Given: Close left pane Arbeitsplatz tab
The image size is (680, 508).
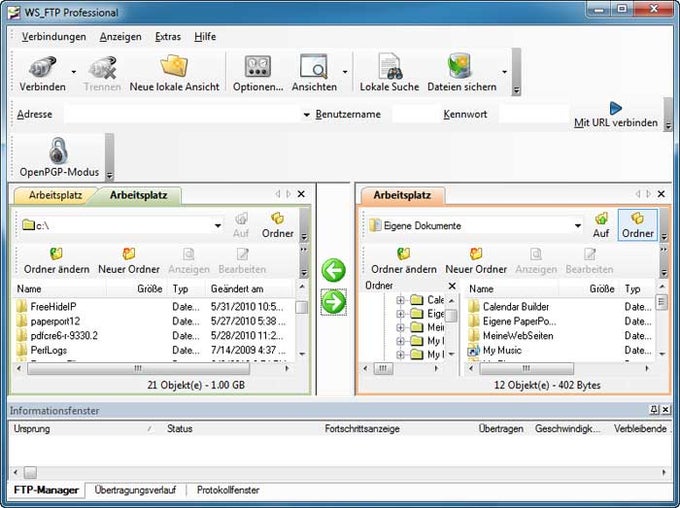Looking at the screenshot, I should point(301,194).
